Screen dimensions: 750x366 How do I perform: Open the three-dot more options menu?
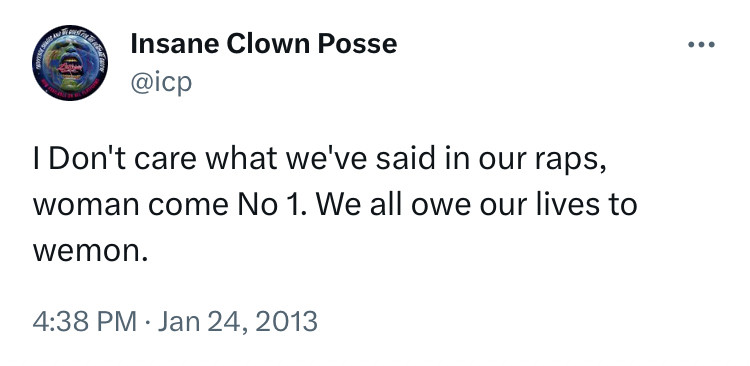701,45
